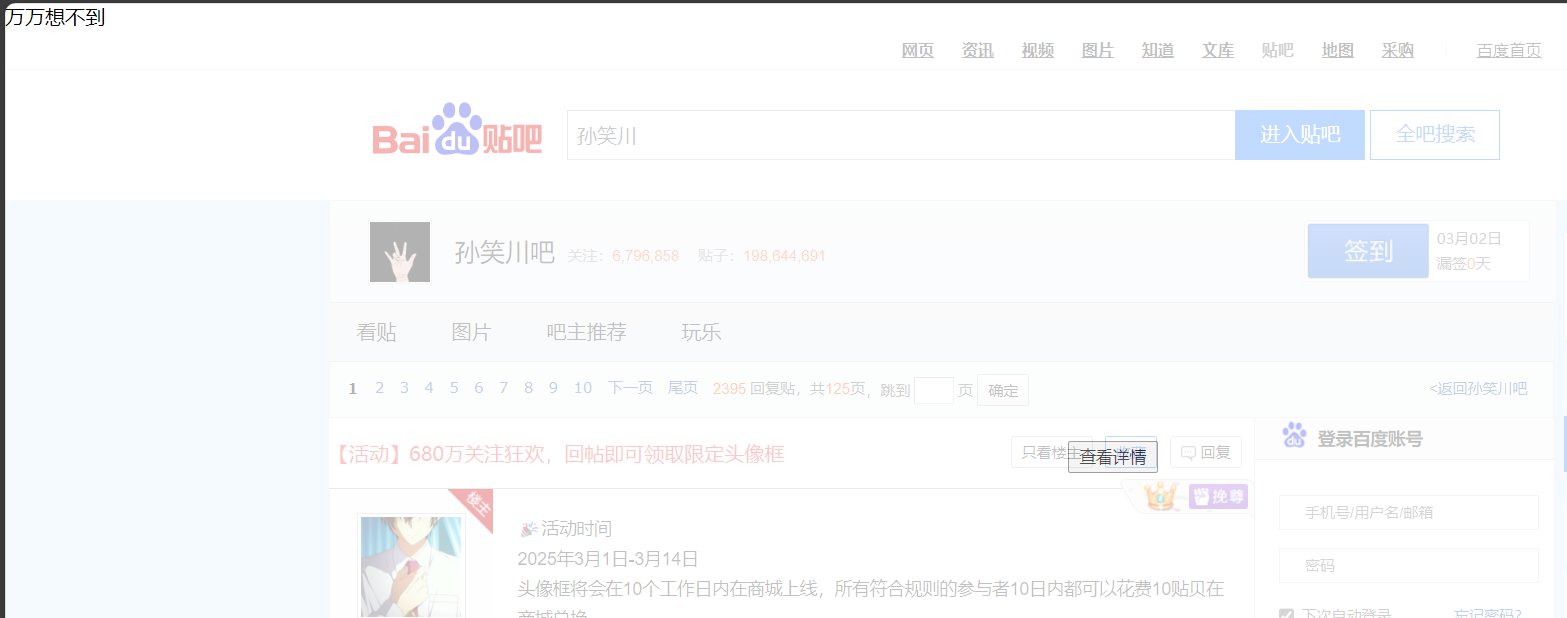
Task: Go to page 7 of the thread
Action: pos(504,388)
